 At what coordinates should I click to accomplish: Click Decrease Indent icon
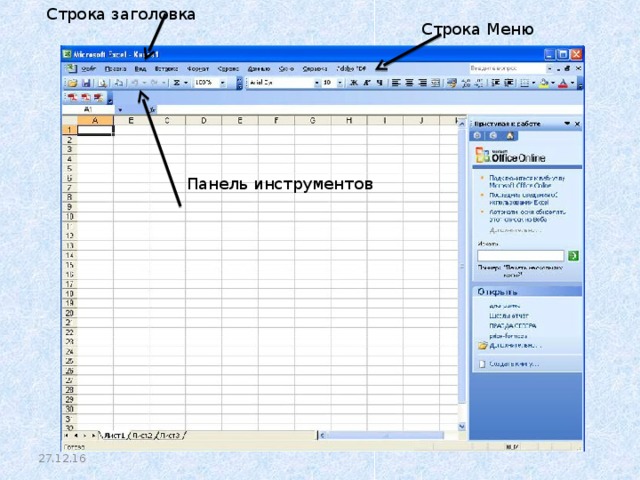(x=496, y=83)
